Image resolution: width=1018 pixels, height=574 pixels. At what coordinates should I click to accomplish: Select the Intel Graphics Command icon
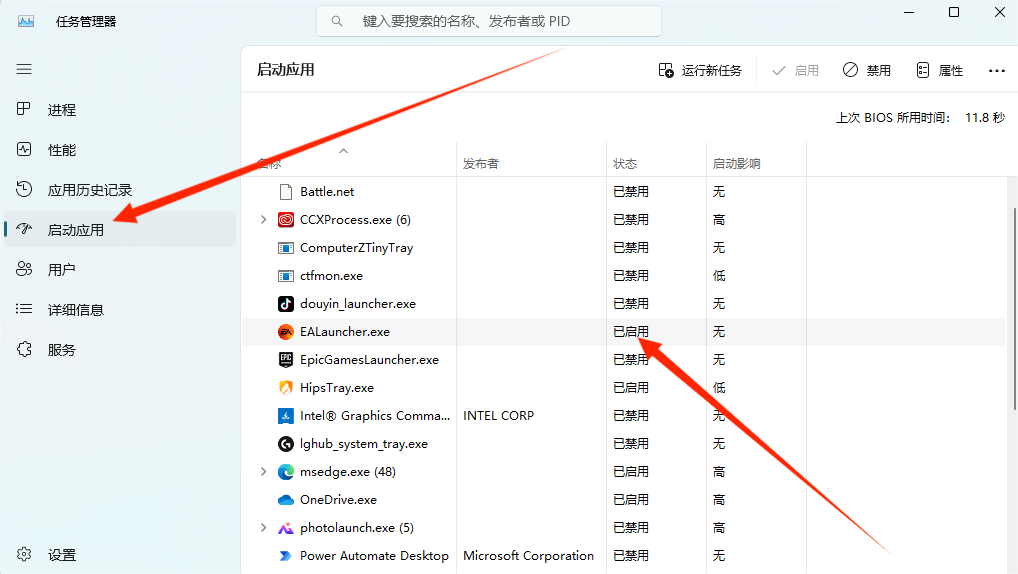(286, 416)
